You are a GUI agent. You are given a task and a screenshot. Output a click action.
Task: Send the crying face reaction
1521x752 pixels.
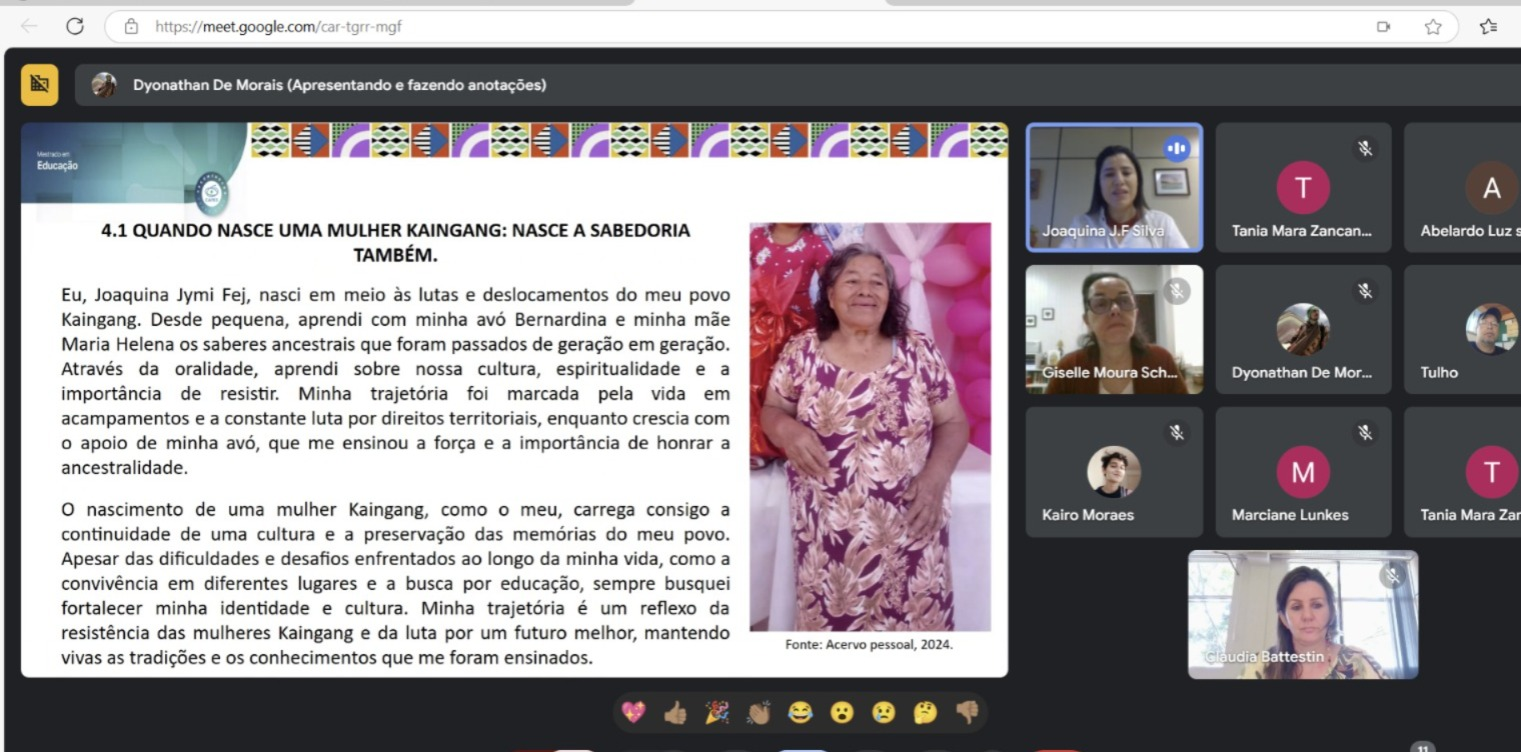tap(883, 712)
